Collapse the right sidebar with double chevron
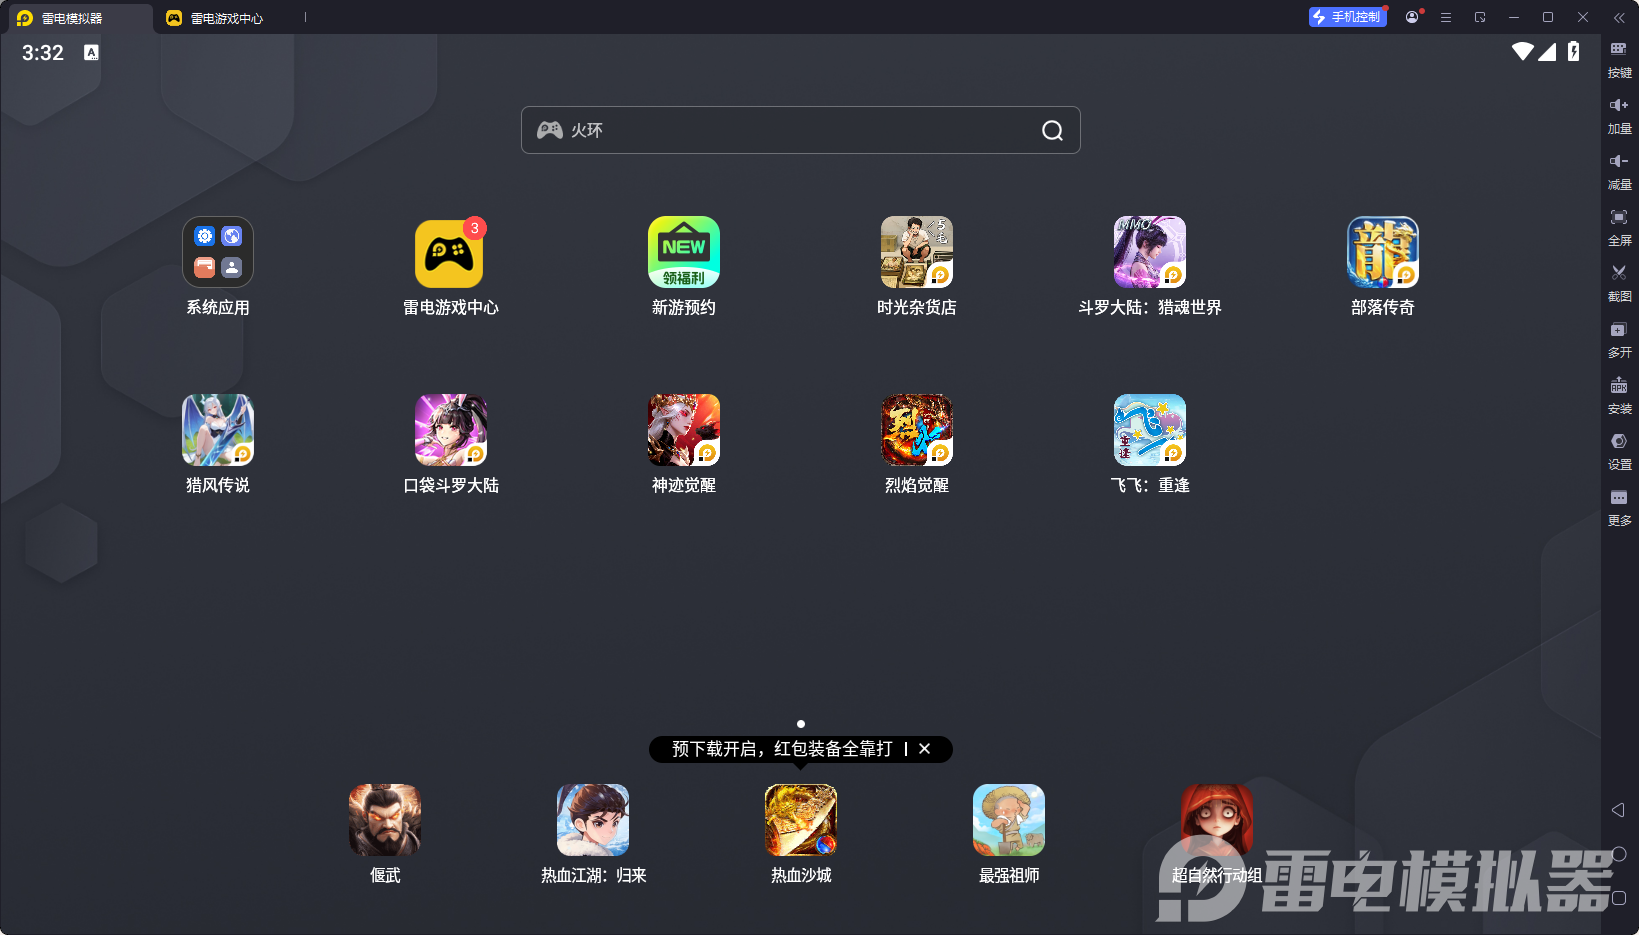1639x935 pixels. click(1619, 17)
